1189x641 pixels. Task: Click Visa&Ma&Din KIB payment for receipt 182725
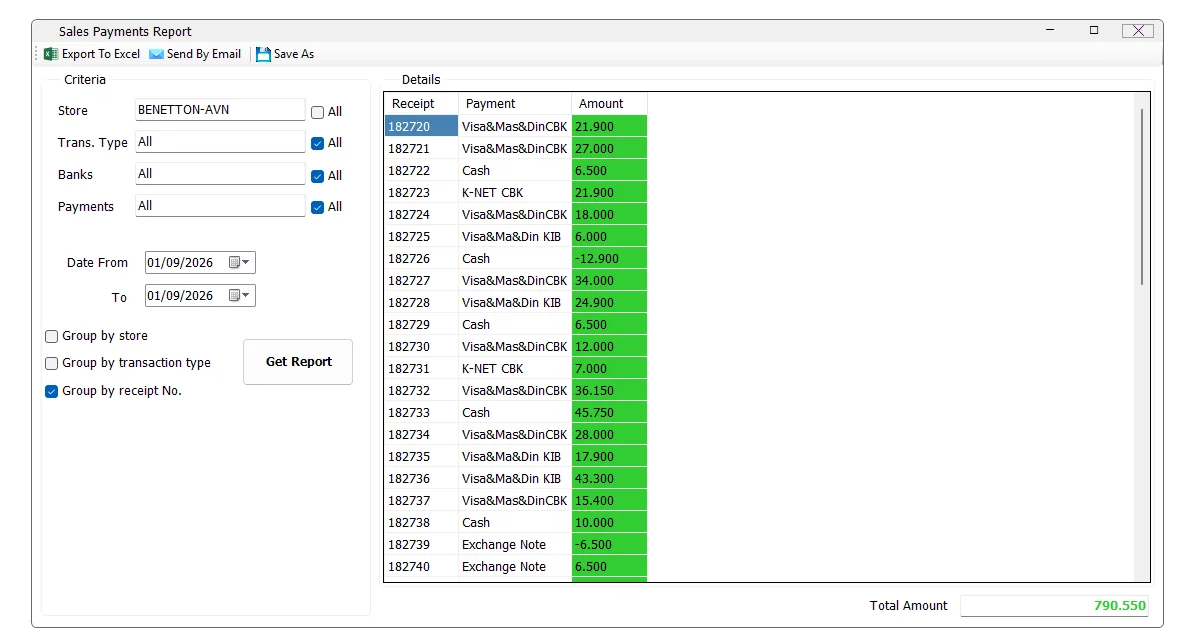(515, 237)
